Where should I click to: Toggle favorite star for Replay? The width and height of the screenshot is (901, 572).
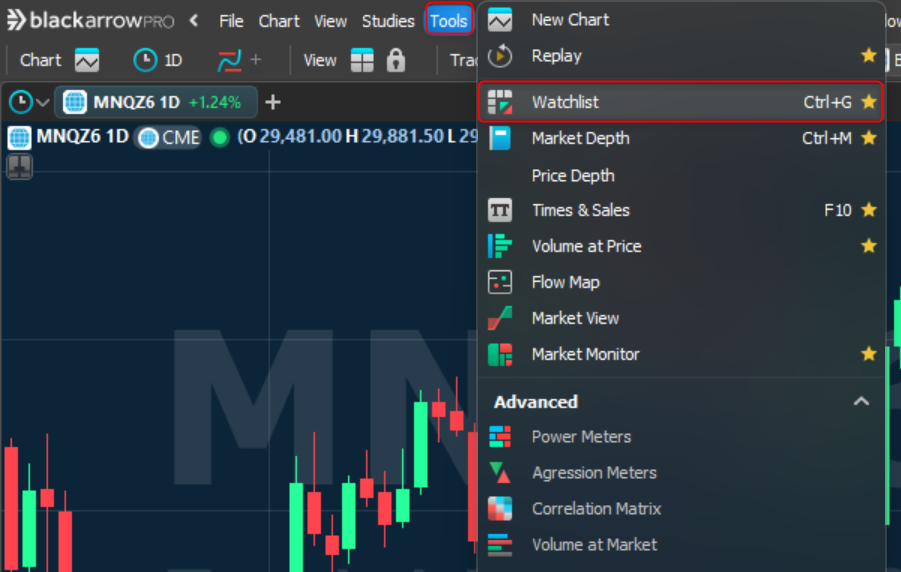(868, 56)
